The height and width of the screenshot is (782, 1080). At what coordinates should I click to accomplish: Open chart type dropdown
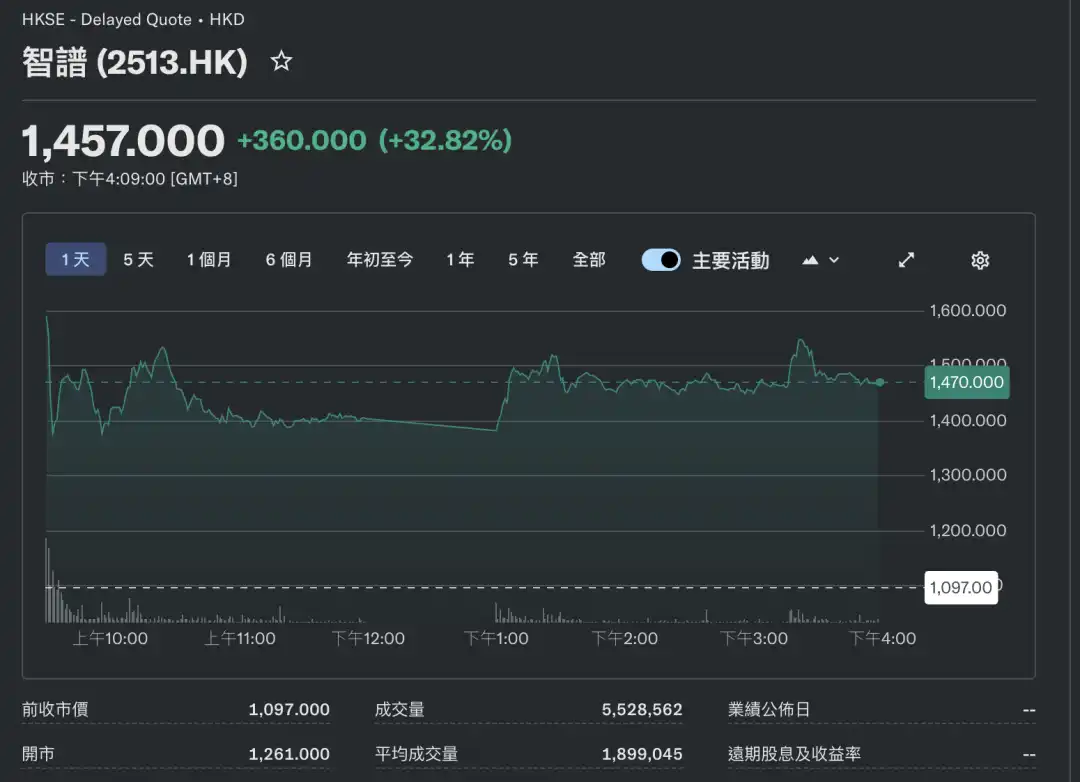(x=821, y=260)
